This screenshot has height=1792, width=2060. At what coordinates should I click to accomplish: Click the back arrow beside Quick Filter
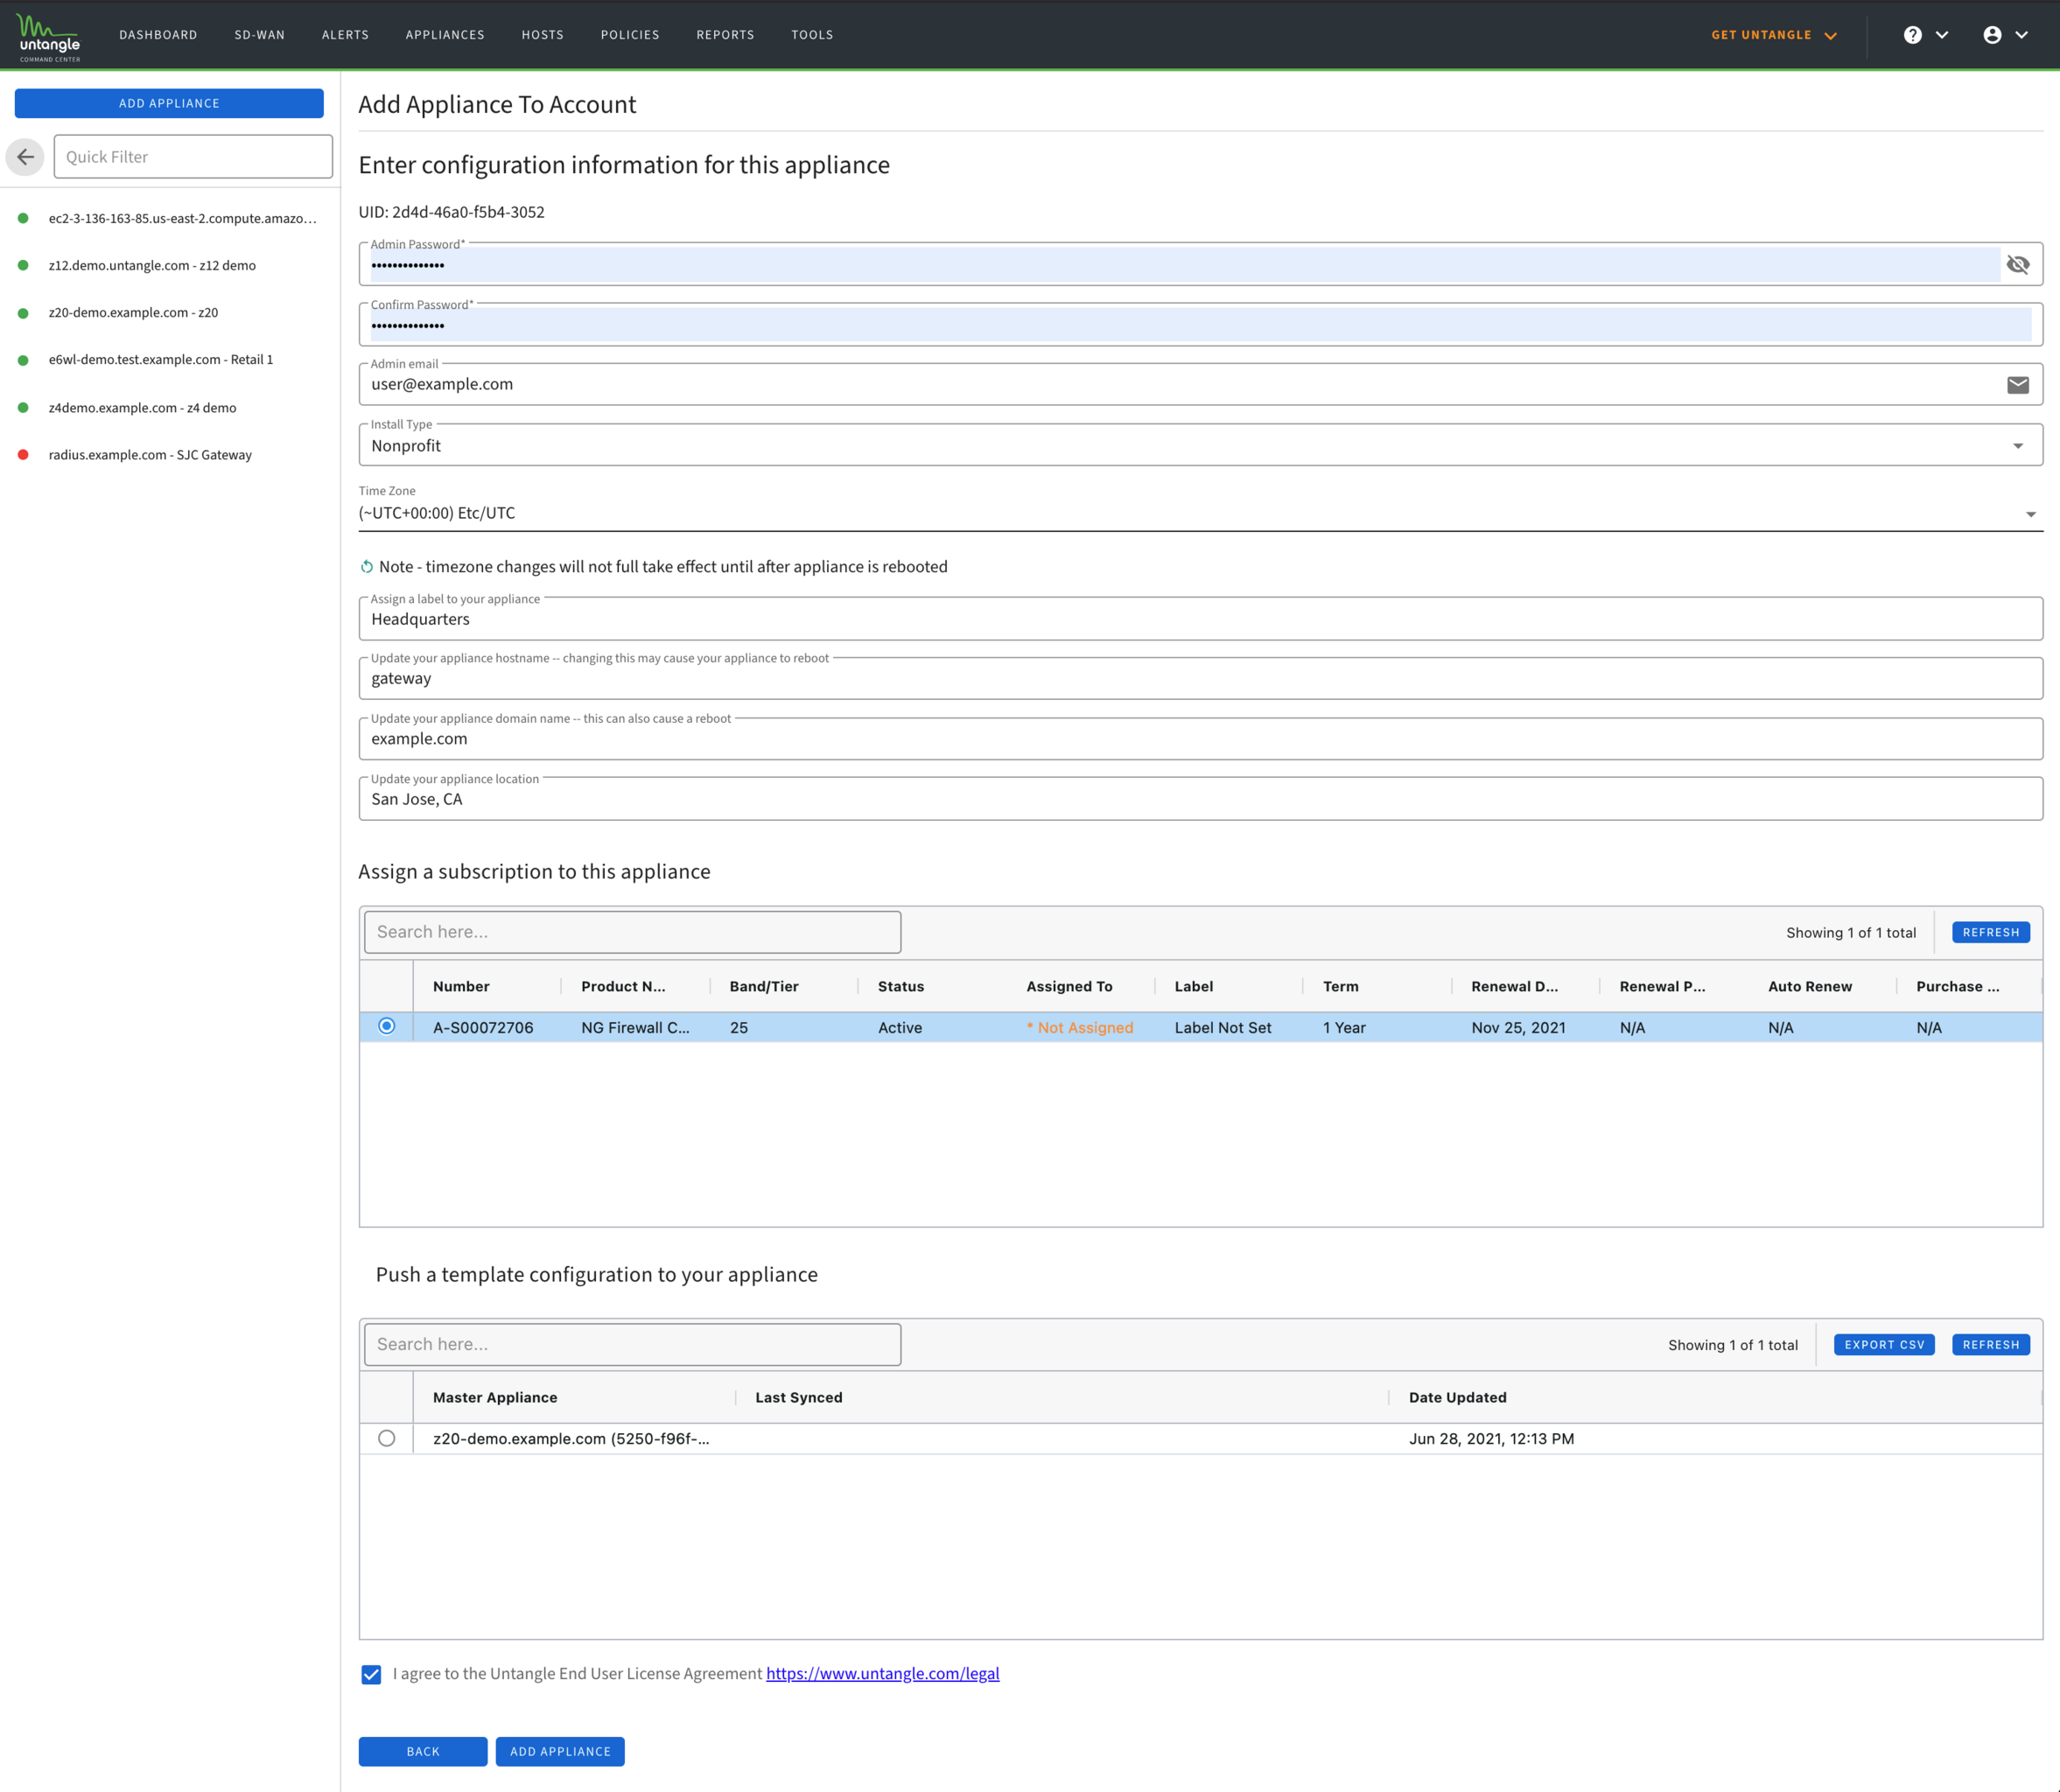pos(25,157)
